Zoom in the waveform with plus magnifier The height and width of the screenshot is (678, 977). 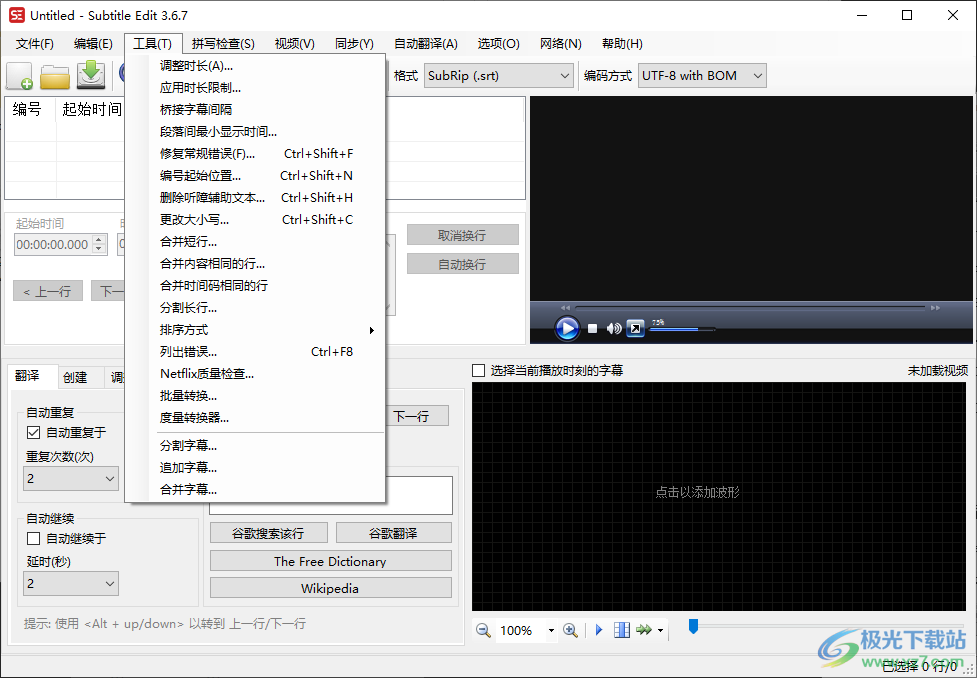[x=570, y=630]
